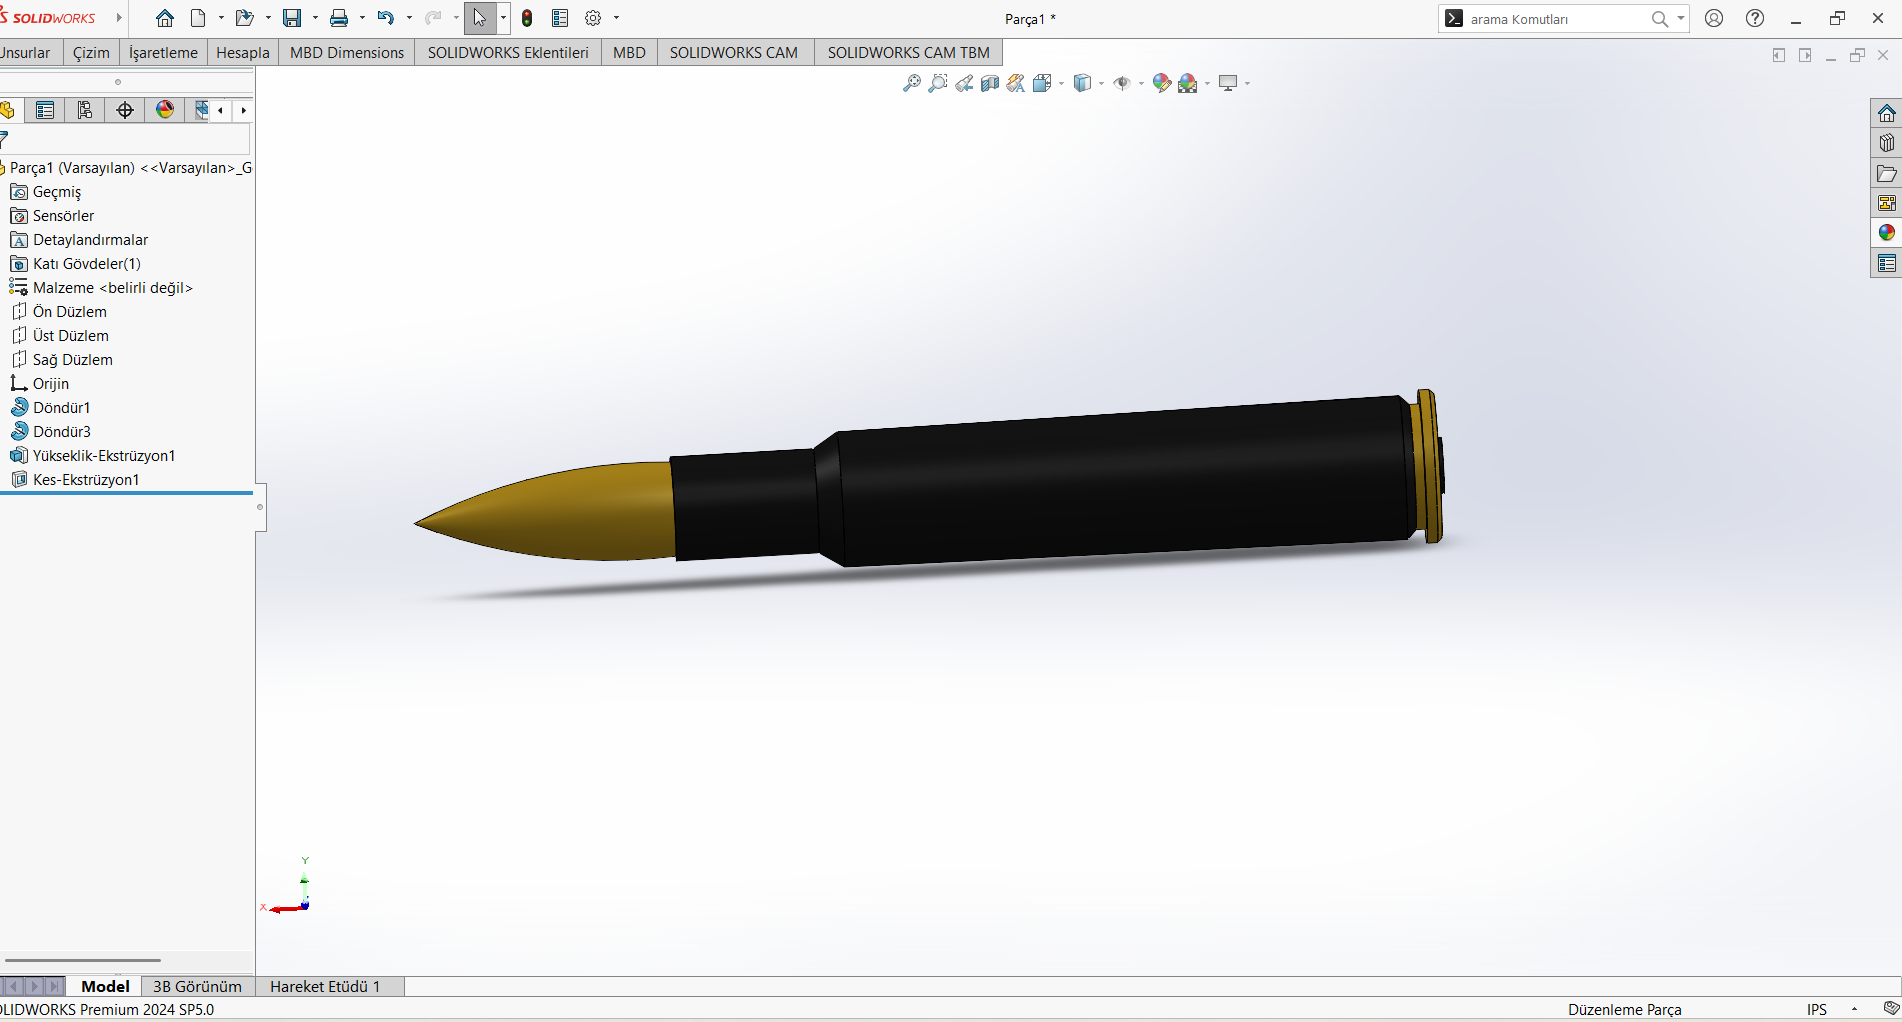The height and width of the screenshot is (1022, 1902).
Task: Edit Appearance with the color ball and pencil
Action: [1162, 83]
